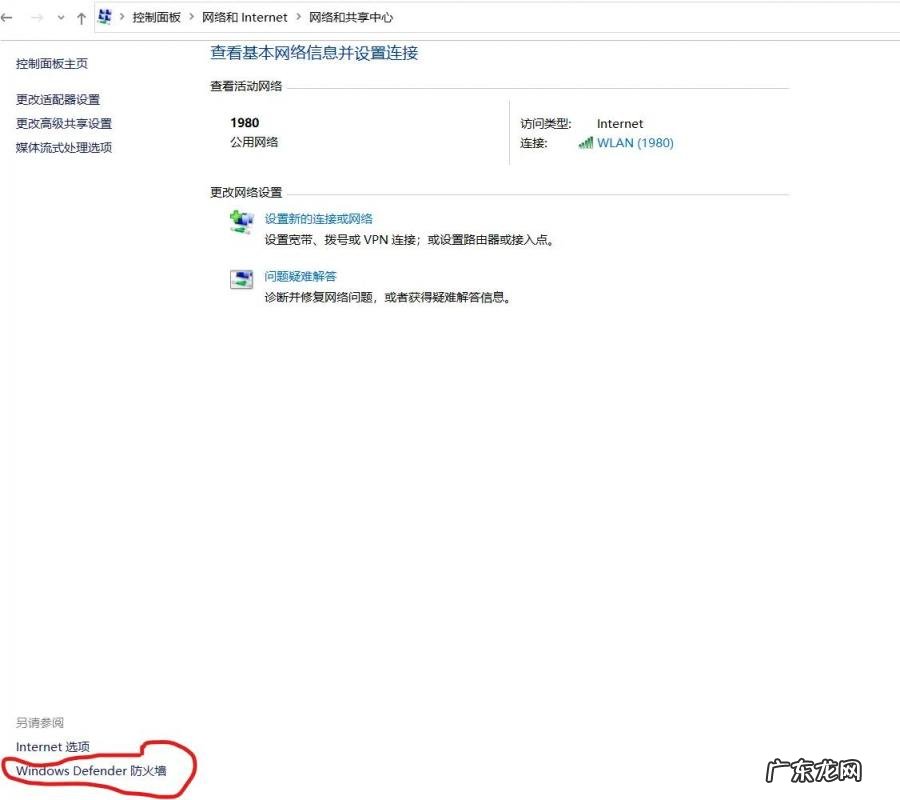This screenshot has height=800, width=900.
Task: Open Internet 选项 from the sidebar
Action: point(53,746)
